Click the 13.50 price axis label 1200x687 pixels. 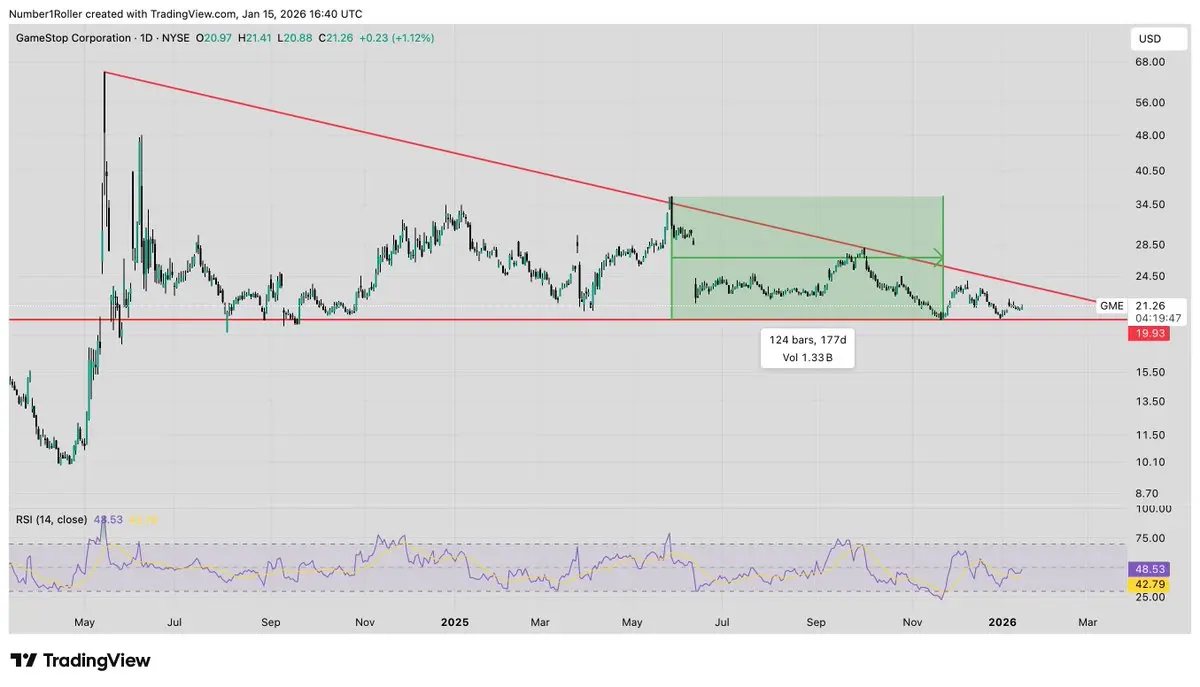(x=1151, y=401)
